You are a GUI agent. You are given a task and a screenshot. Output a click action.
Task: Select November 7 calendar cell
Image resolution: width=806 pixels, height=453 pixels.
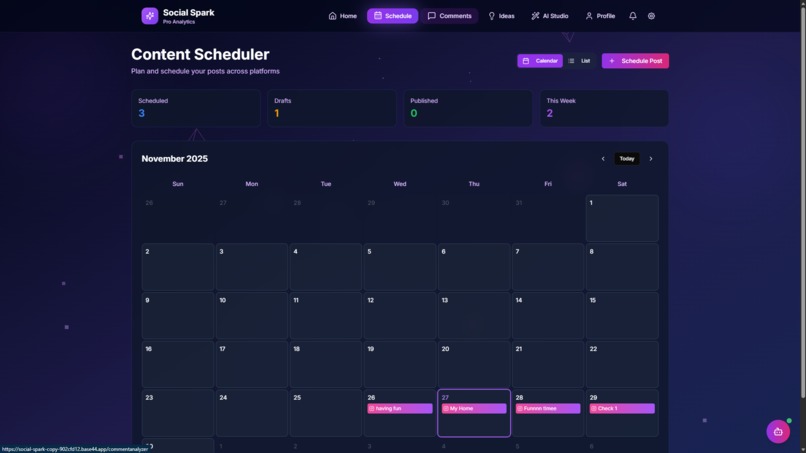click(548, 267)
